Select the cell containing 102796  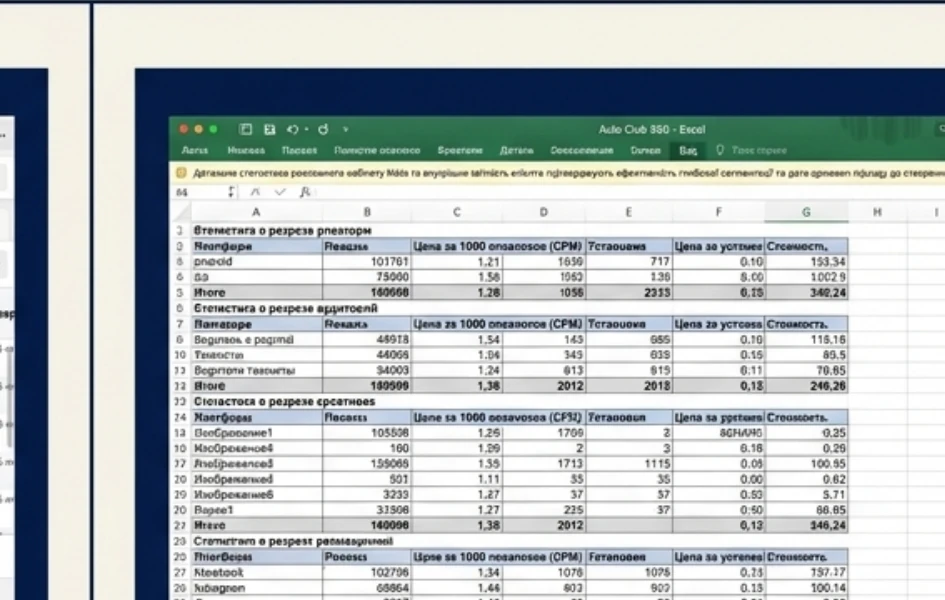pos(366,573)
